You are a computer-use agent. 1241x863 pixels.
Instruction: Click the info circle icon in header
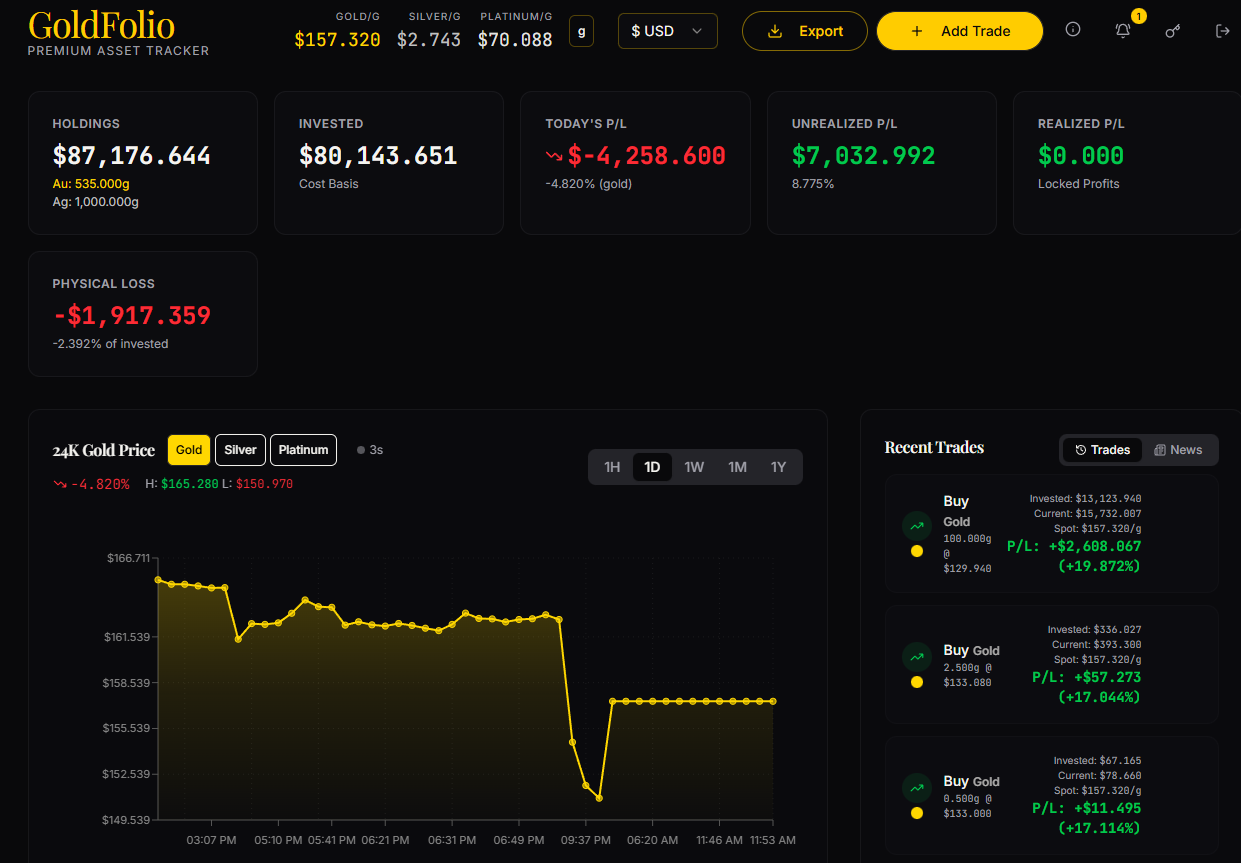1073,30
